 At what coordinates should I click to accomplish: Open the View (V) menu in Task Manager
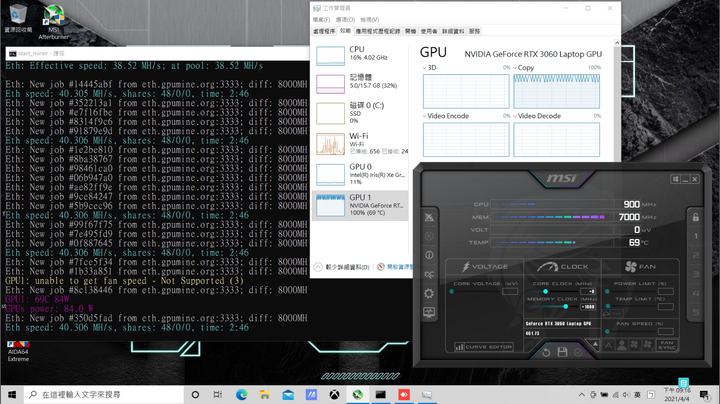pyautogui.click(x=370, y=20)
